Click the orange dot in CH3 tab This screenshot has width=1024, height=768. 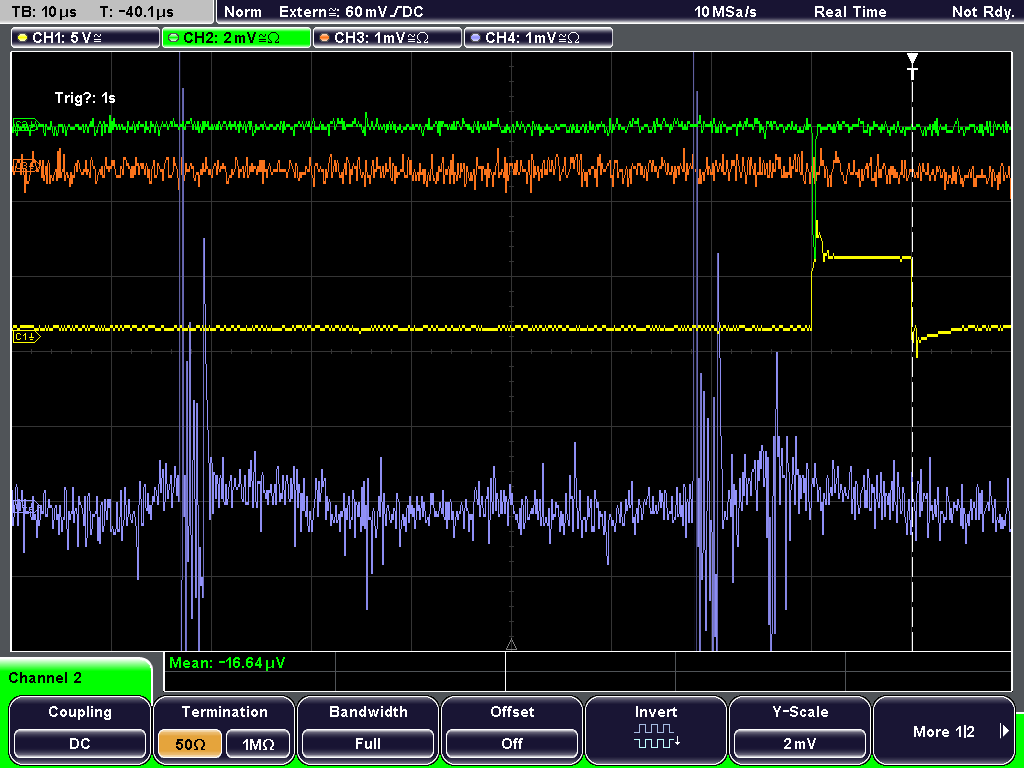tap(325, 38)
